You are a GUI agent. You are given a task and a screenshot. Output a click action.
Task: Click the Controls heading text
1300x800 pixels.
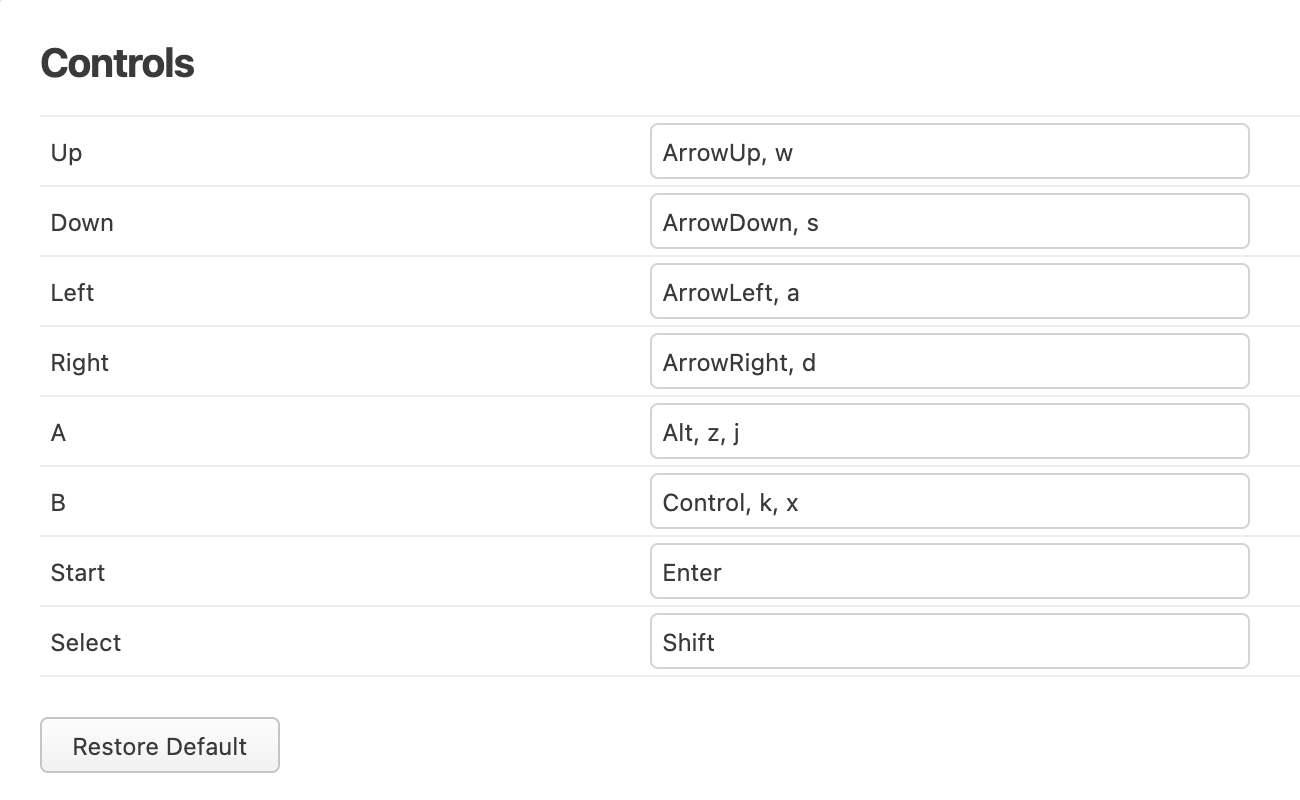click(x=117, y=63)
